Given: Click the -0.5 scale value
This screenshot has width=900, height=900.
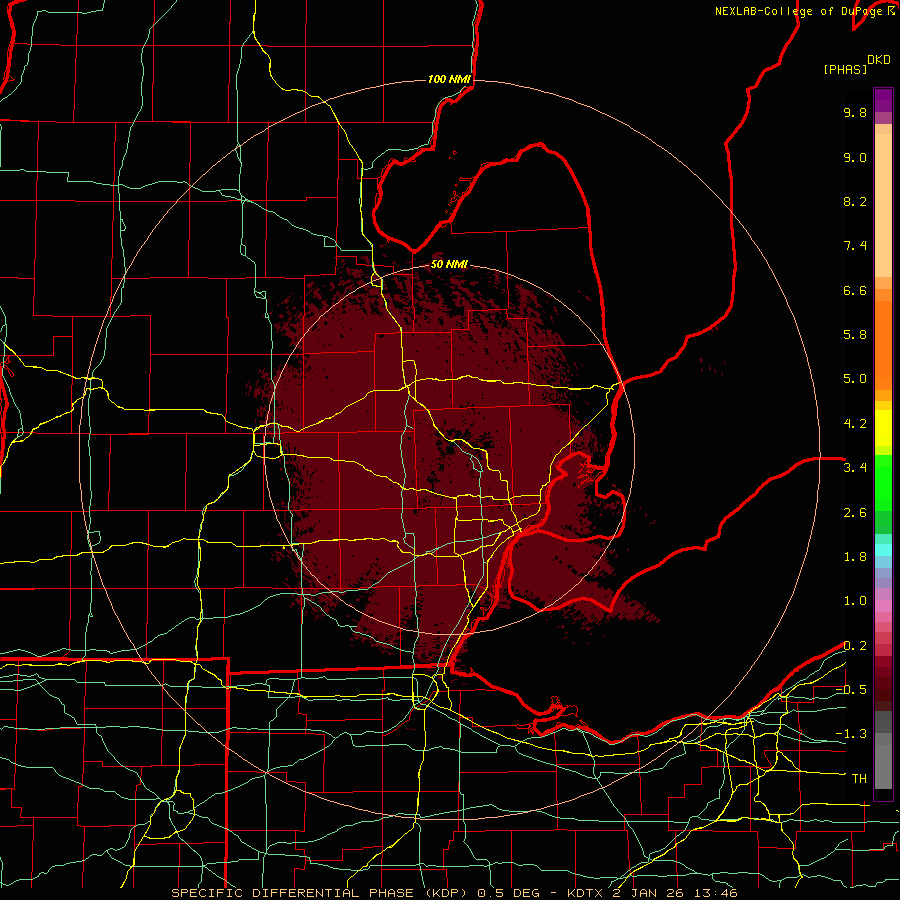Looking at the screenshot, I should pyautogui.click(x=851, y=690).
